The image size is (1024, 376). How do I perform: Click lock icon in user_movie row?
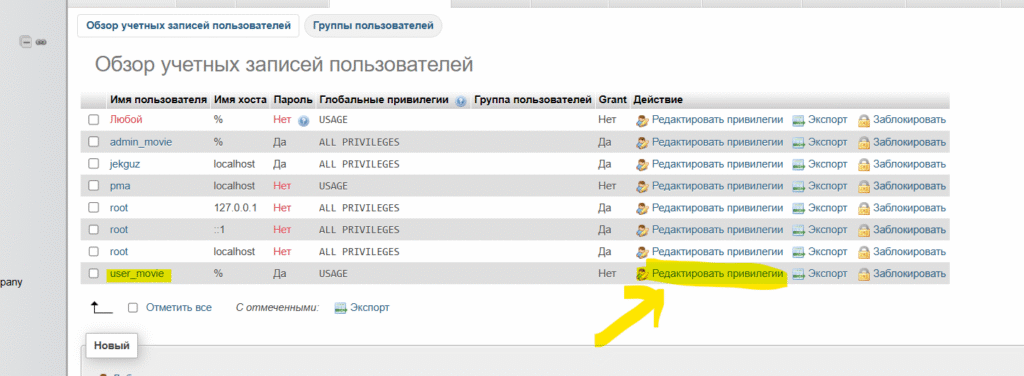[864, 274]
